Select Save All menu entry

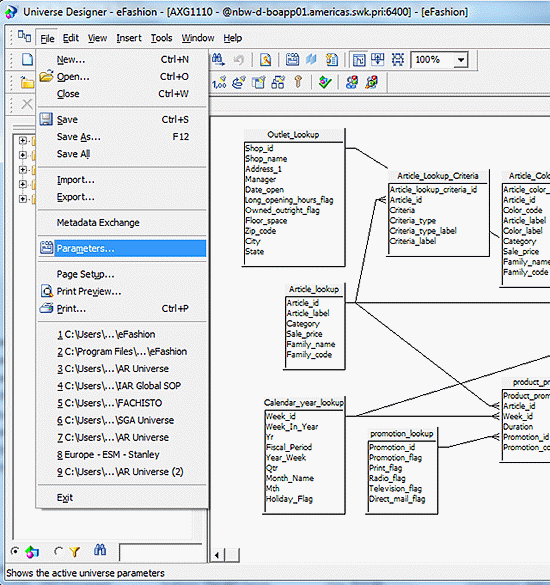pos(122,154)
